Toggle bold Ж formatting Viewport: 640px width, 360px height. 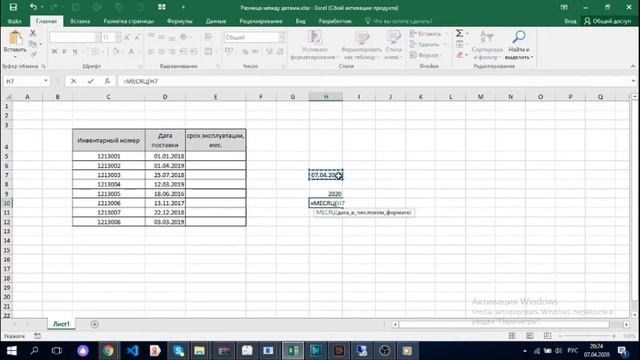[x=54, y=51]
